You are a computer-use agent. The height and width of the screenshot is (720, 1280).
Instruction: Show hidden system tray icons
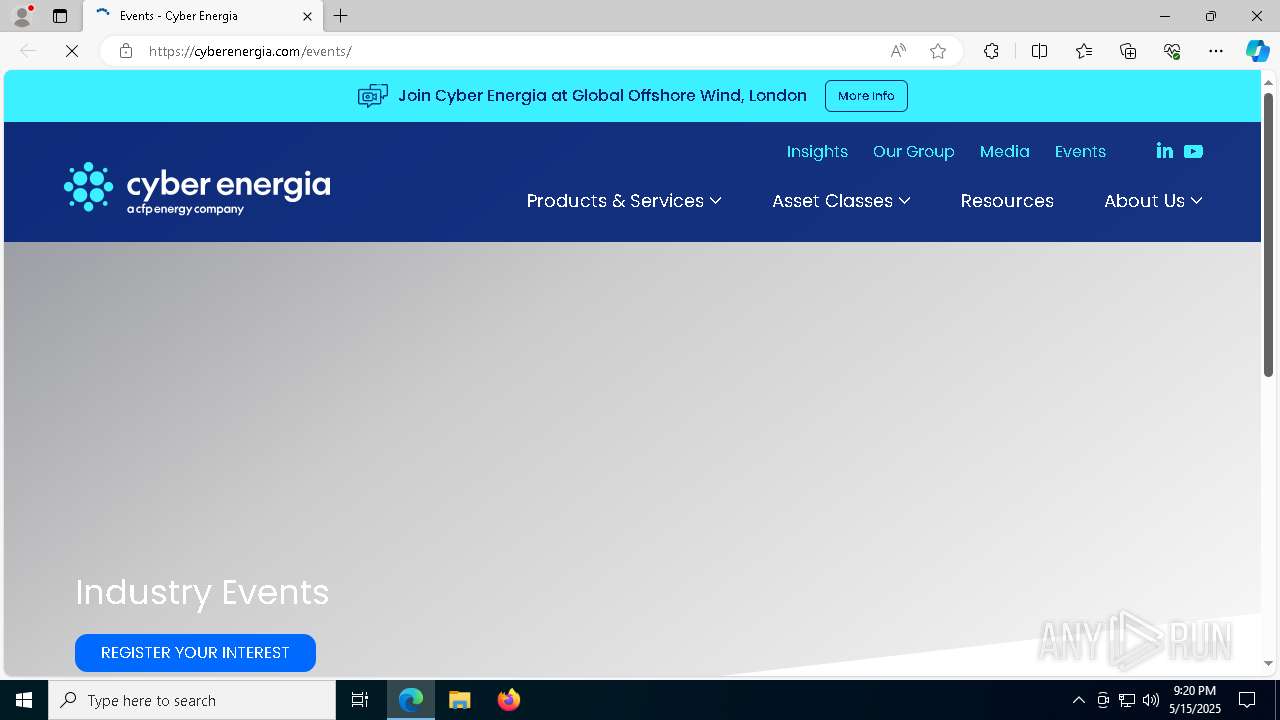pos(1078,700)
